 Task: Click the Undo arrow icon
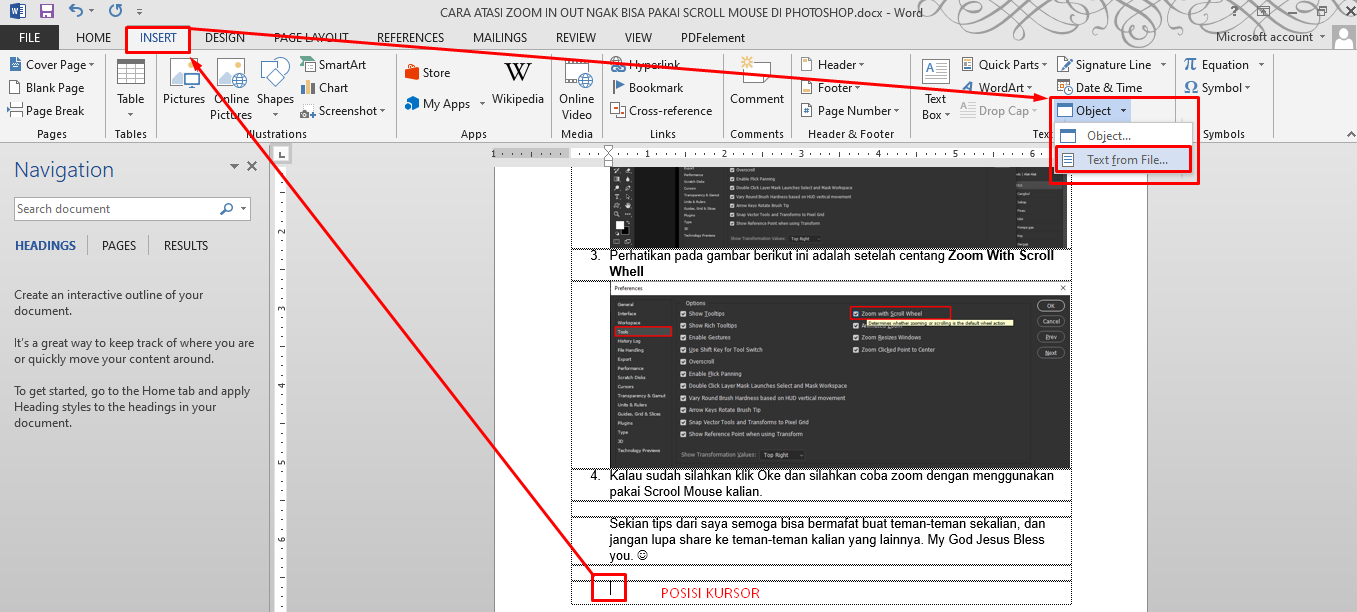click(76, 11)
